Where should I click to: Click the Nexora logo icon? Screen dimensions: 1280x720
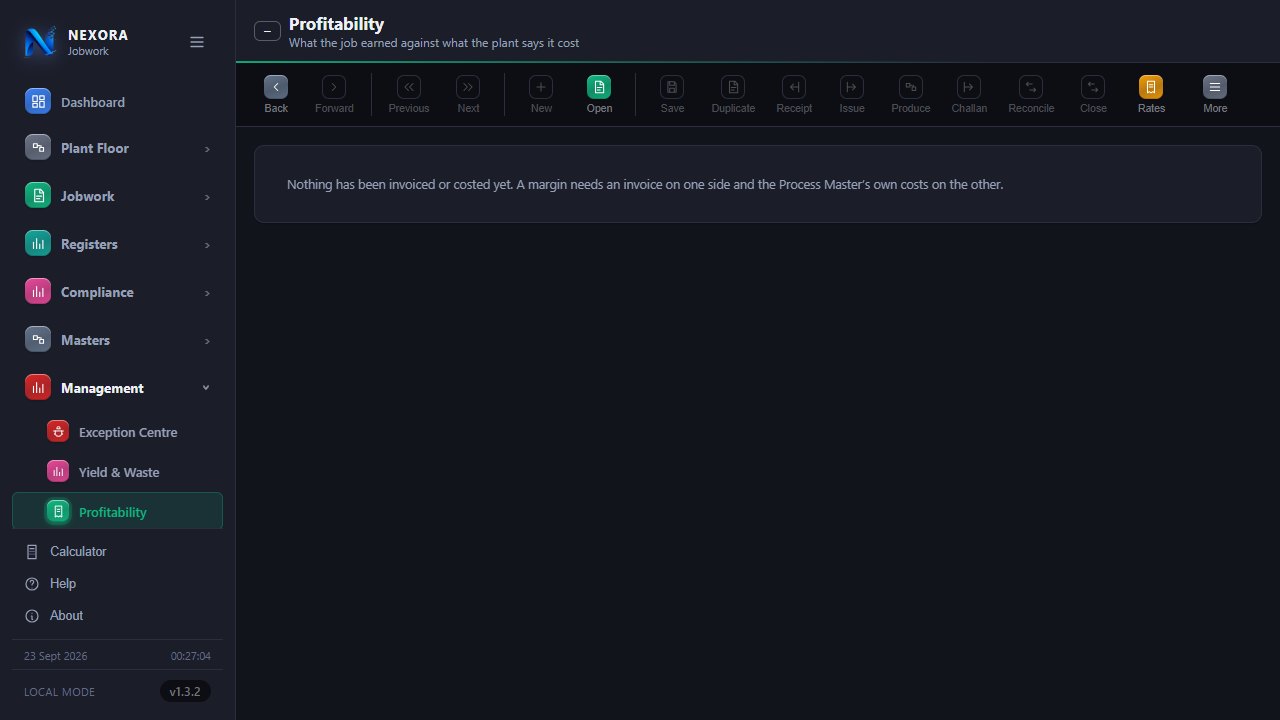pyautogui.click(x=40, y=41)
